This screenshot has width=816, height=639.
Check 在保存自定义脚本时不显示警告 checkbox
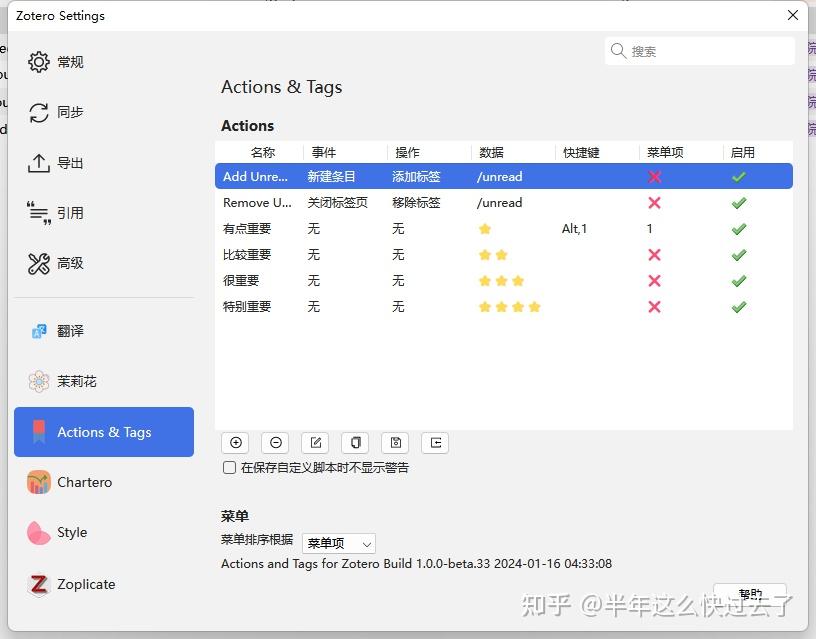227,467
